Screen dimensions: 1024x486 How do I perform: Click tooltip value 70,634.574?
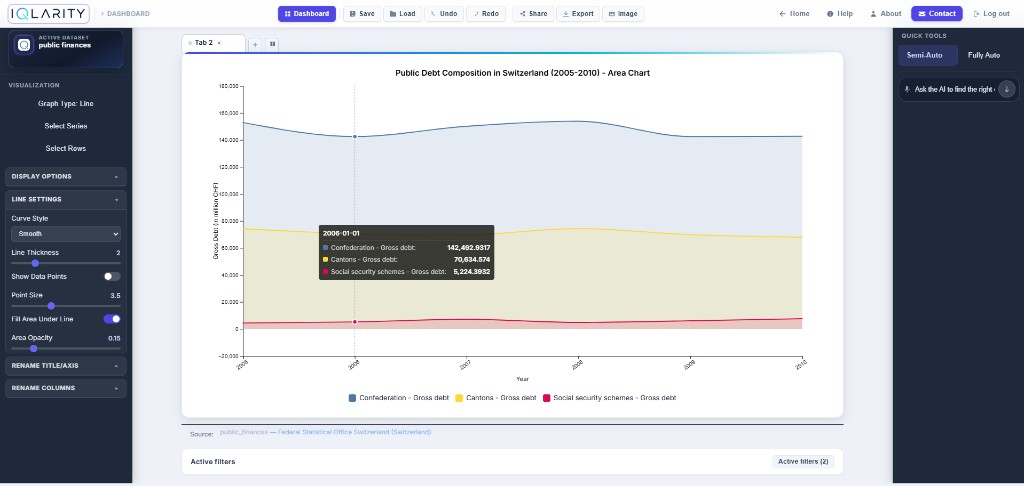click(x=472, y=260)
